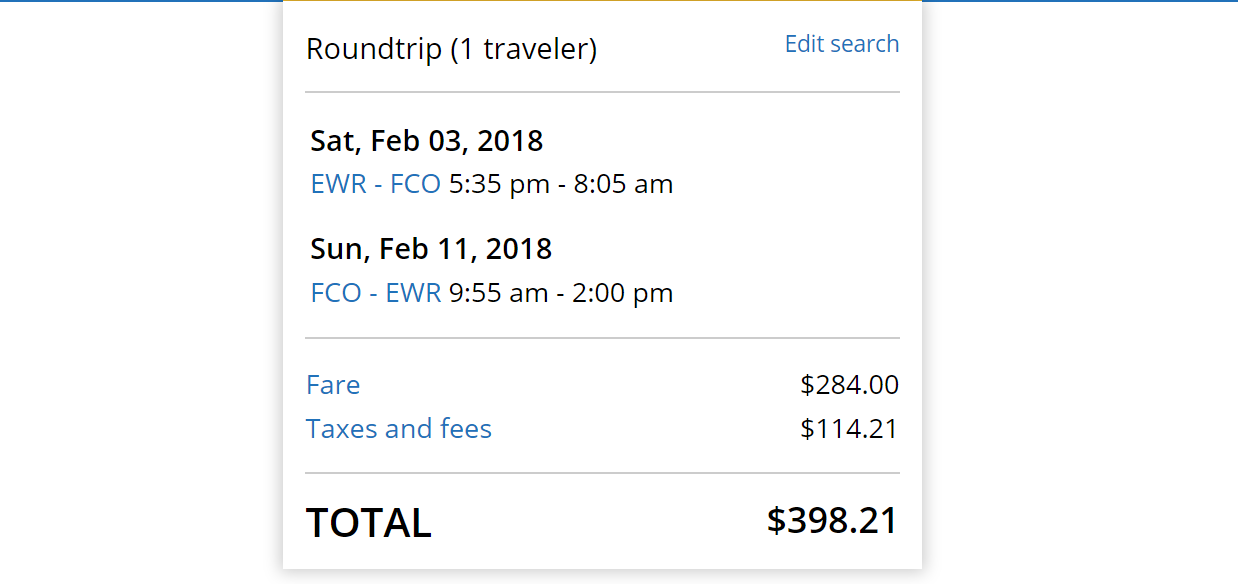Open the Taxes and fees breakdown link

pyautogui.click(x=398, y=429)
